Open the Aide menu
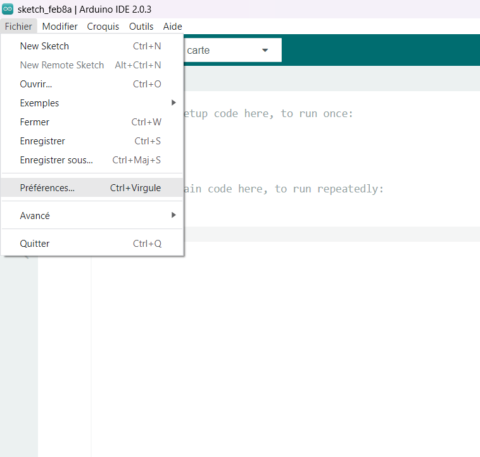Viewport: 480px width, 457px height. 172,26
